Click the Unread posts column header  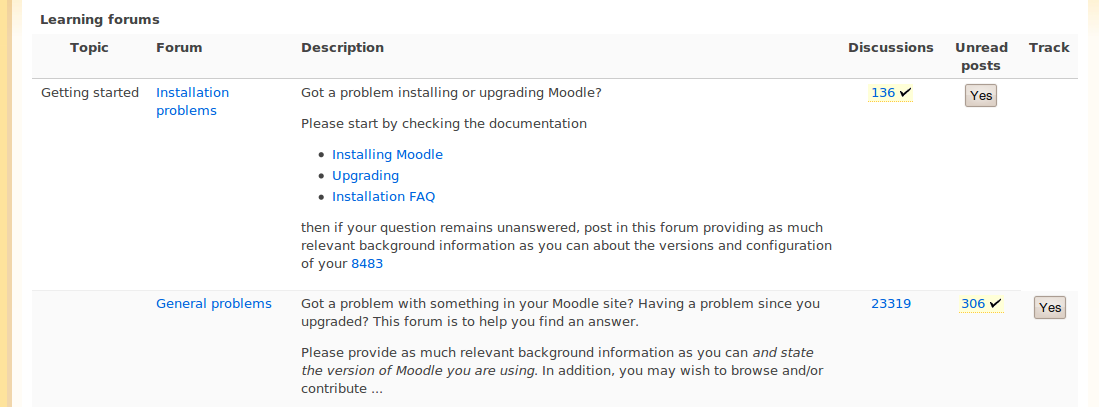click(981, 57)
